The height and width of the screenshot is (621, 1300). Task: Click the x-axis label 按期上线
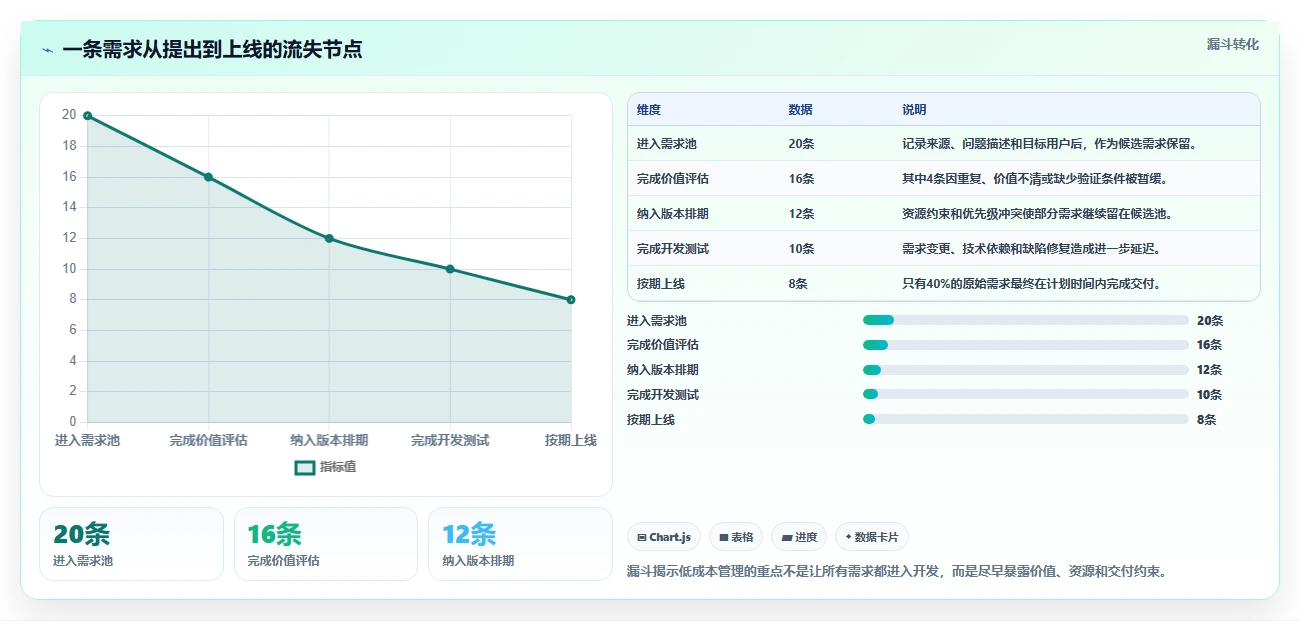click(x=571, y=440)
